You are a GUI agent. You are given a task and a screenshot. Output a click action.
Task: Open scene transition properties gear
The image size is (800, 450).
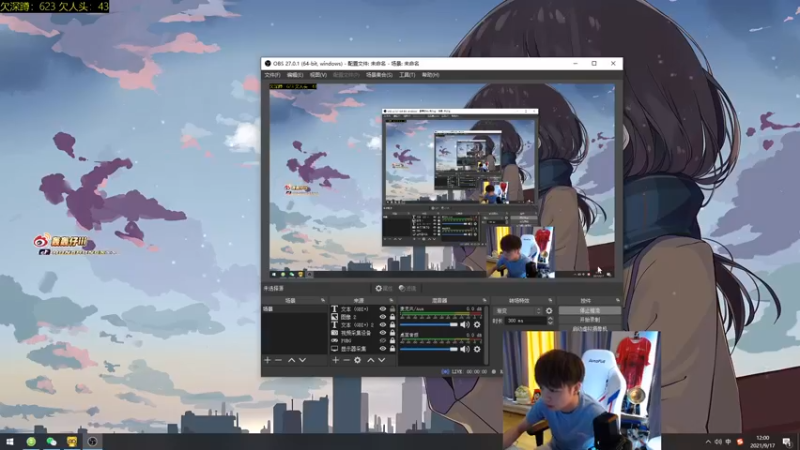coord(549,311)
